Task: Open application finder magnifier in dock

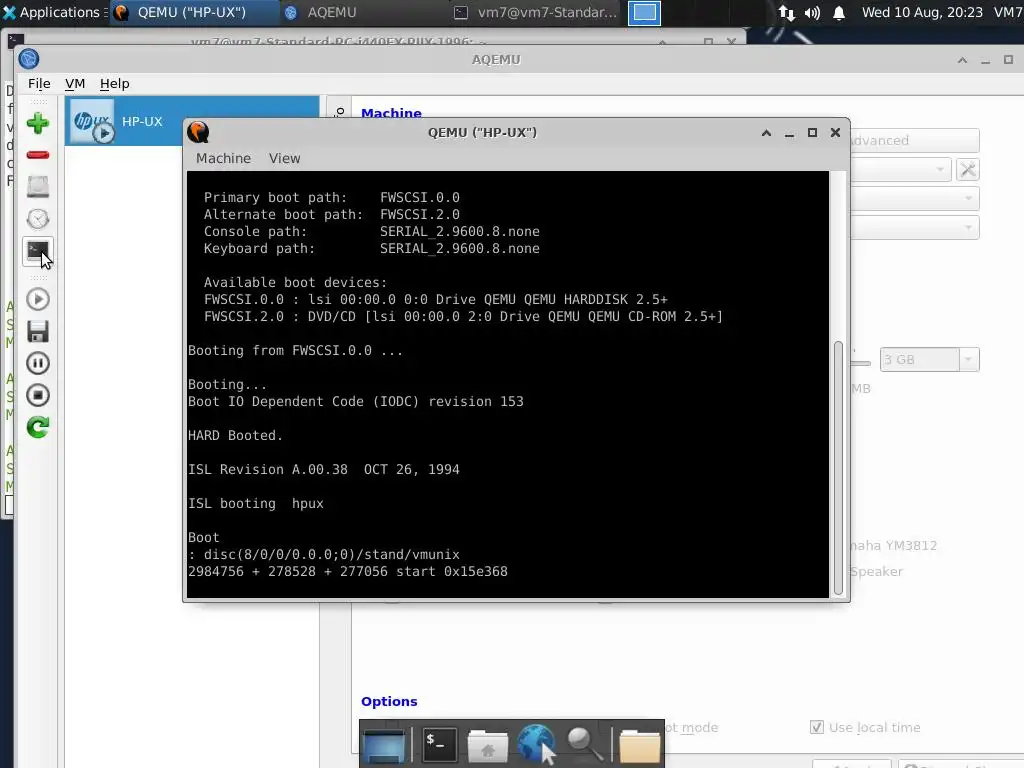Action: pos(584,744)
